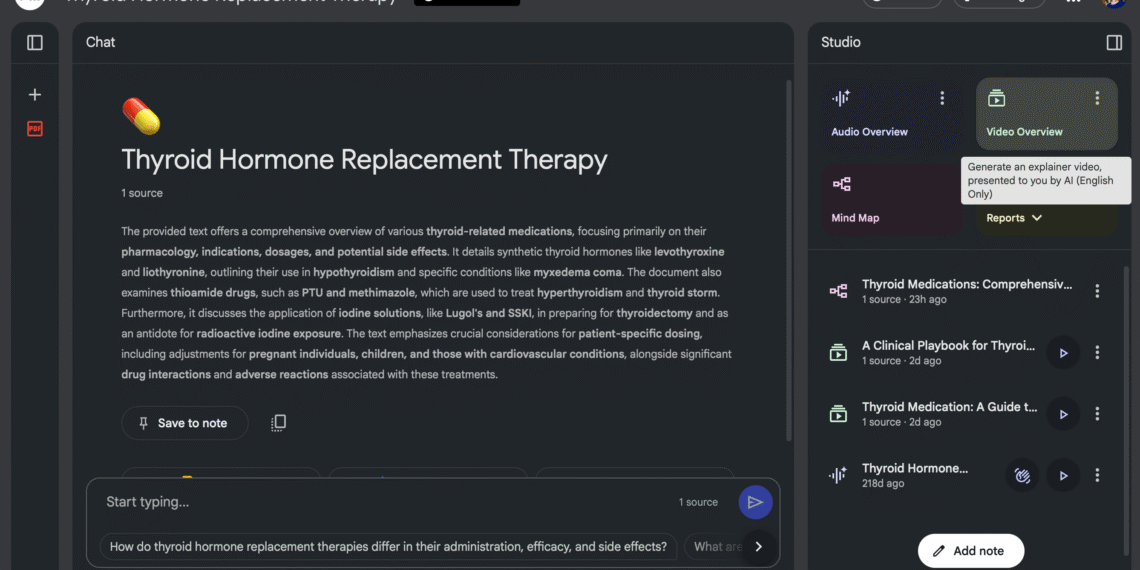Play Thyroid Hormone audio overview
This screenshot has height=570, width=1140.
coord(1063,476)
